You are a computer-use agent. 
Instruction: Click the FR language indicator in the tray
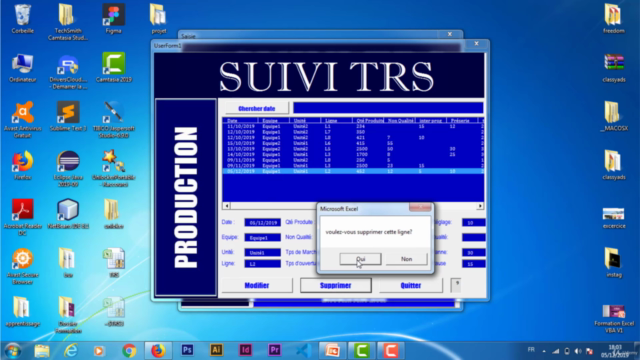531,350
